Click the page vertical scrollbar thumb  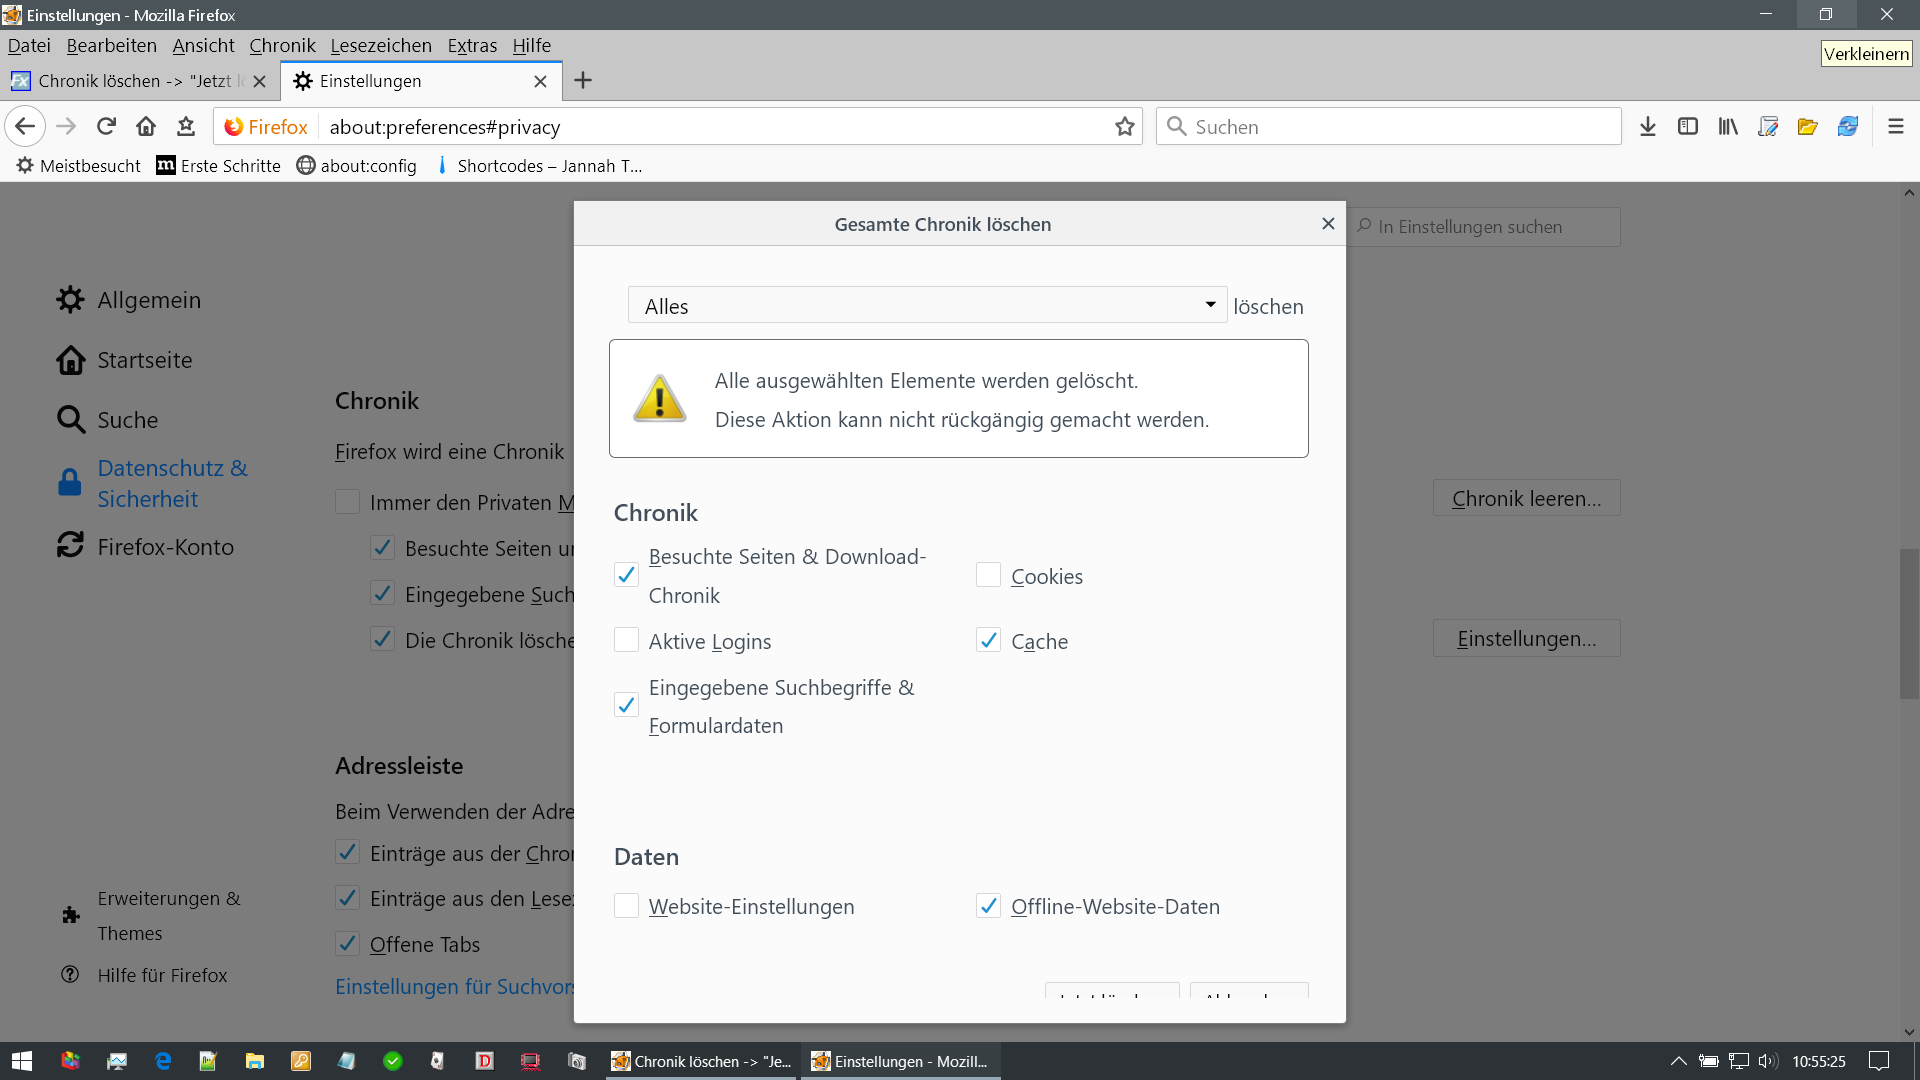[1909, 623]
